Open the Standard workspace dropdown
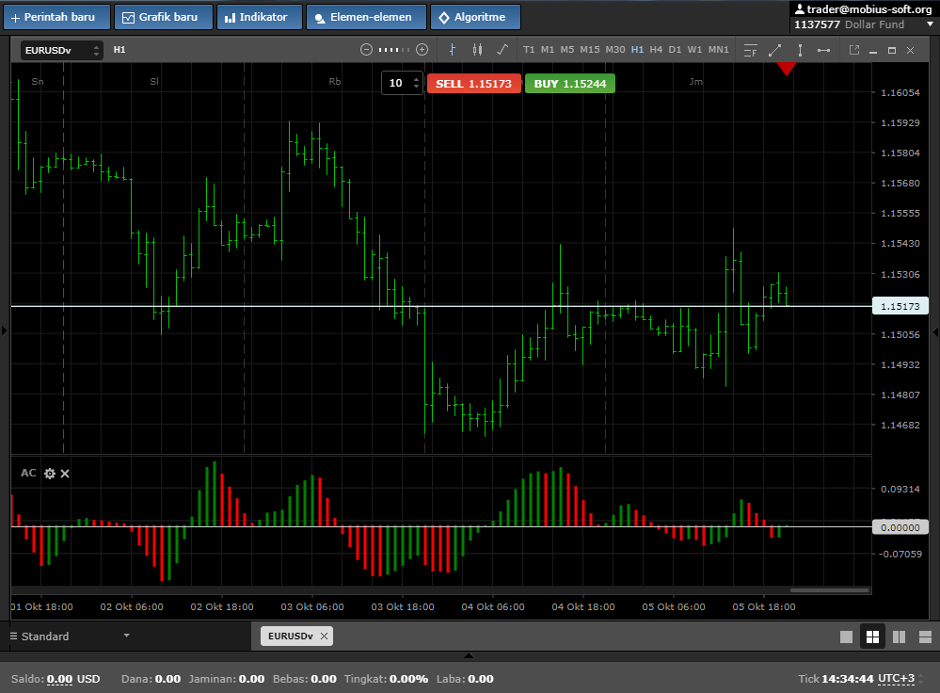This screenshot has width=940, height=693. 70,636
